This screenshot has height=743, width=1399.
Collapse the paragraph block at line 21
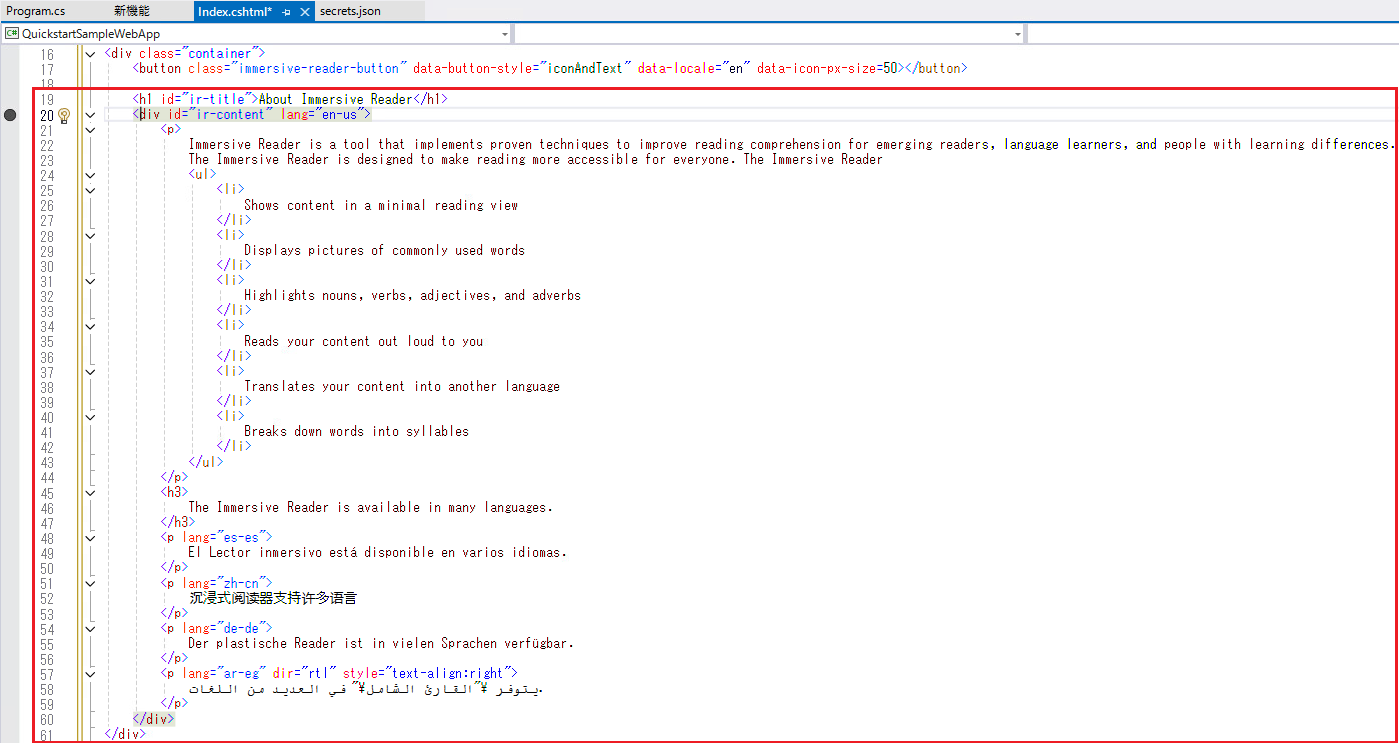click(x=91, y=130)
